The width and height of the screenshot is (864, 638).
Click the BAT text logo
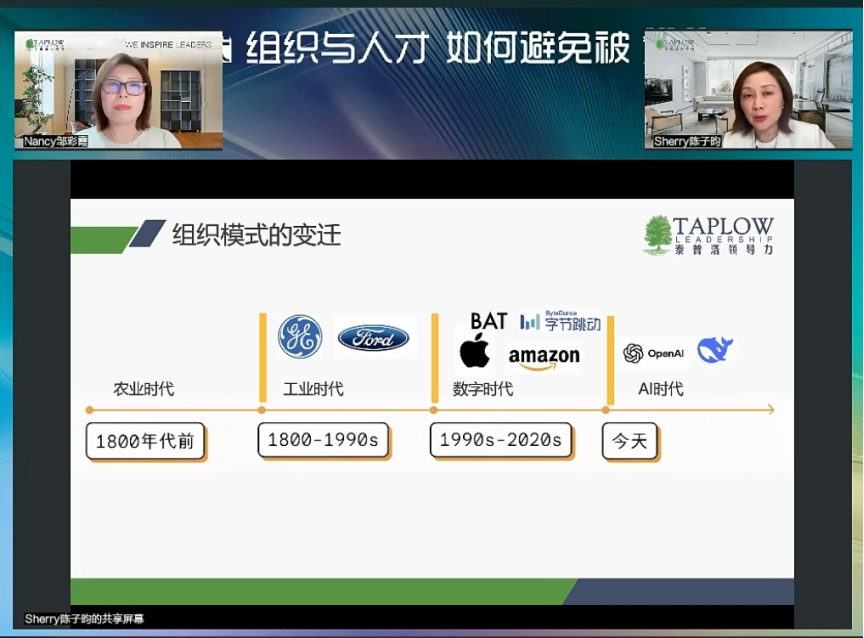pos(488,321)
